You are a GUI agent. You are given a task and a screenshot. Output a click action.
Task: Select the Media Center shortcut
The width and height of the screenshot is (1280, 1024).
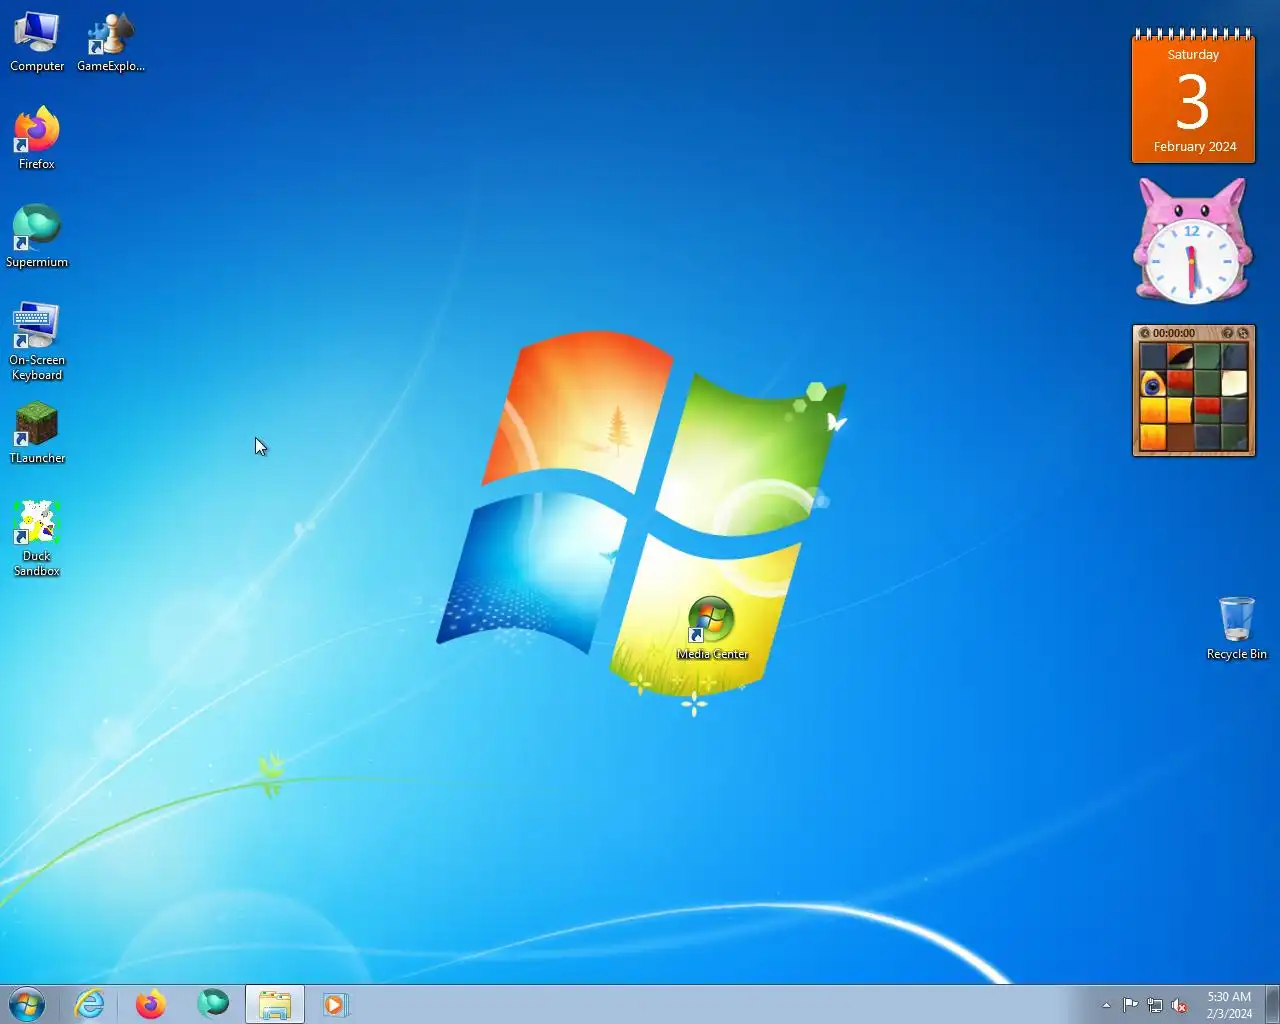coord(712,628)
